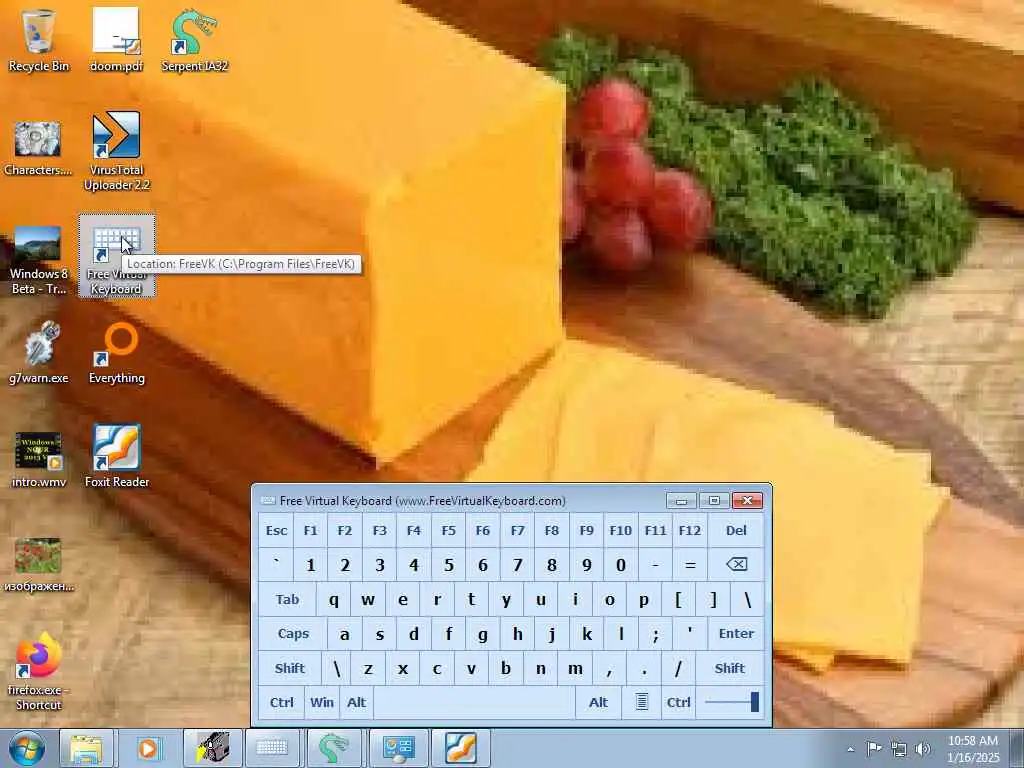1024x768 pixels.
Task: Click the F5 function key
Action: click(448, 530)
